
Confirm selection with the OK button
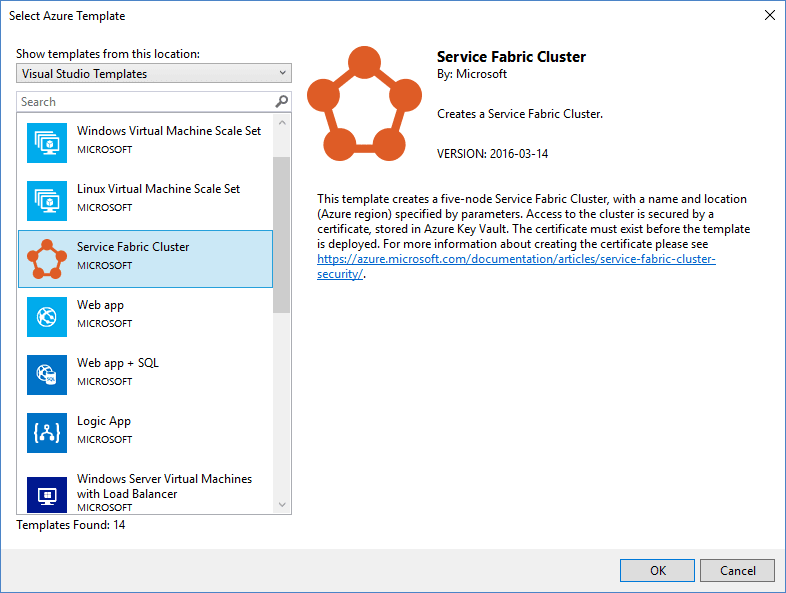[658, 570]
